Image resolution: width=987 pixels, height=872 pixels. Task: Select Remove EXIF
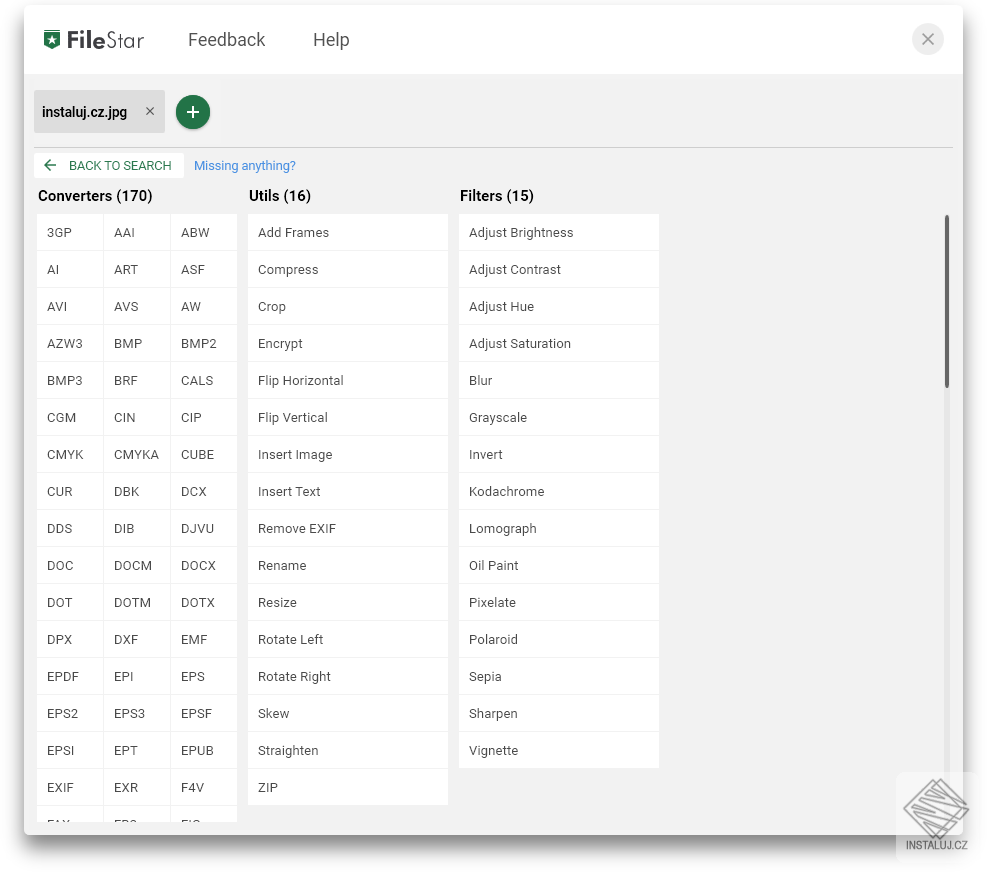click(x=348, y=528)
